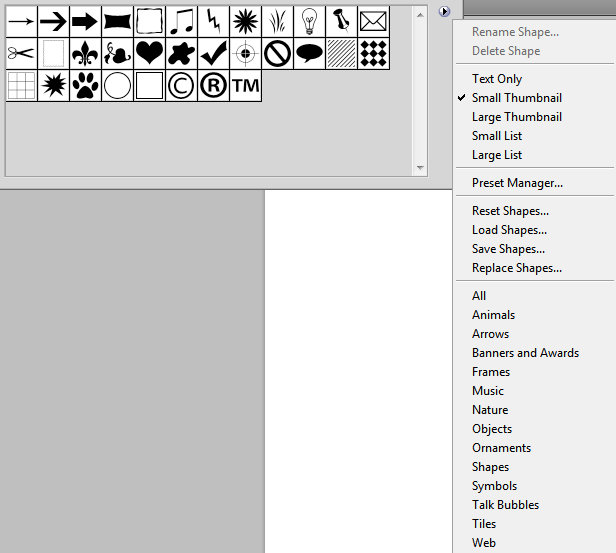Image resolution: width=616 pixels, height=553 pixels.
Task: Load the Frames shape set
Action: pyautogui.click(x=491, y=372)
